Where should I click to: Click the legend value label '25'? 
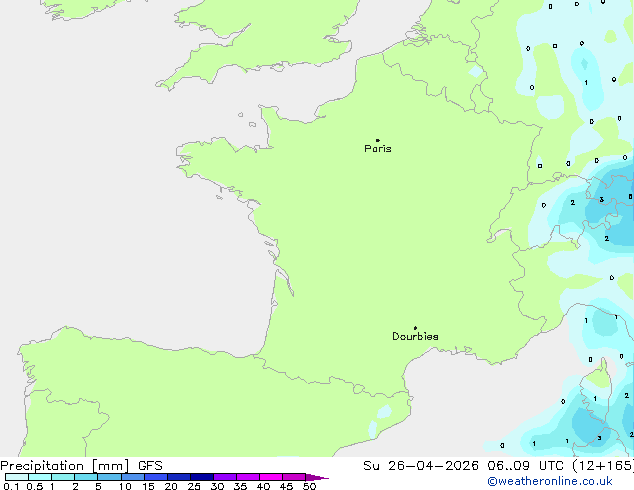click(x=194, y=486)
